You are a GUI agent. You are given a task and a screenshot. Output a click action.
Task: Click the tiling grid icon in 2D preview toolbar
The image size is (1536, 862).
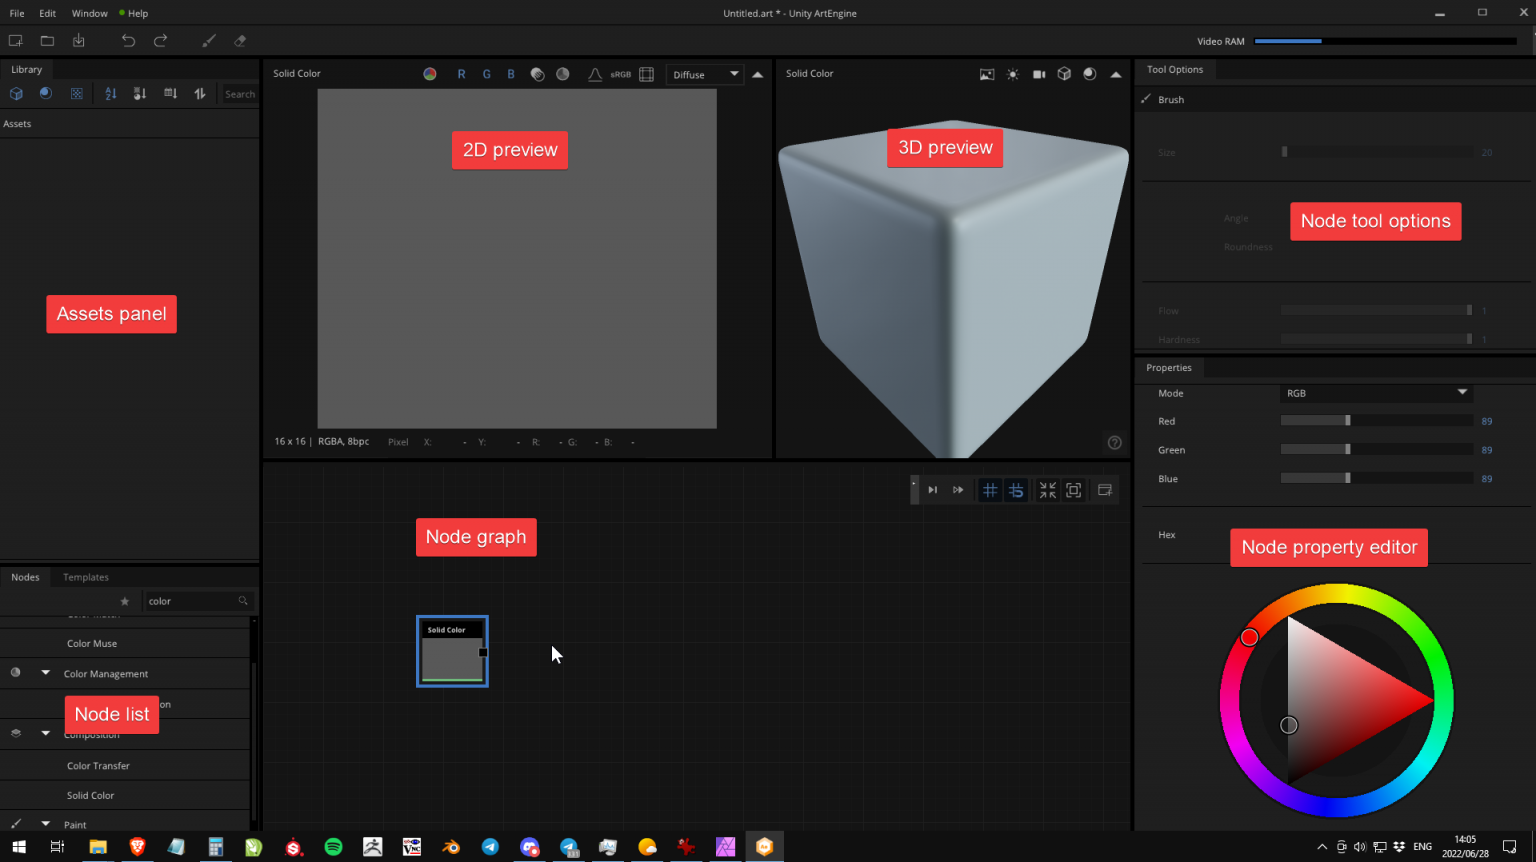[x=646, y=73]
